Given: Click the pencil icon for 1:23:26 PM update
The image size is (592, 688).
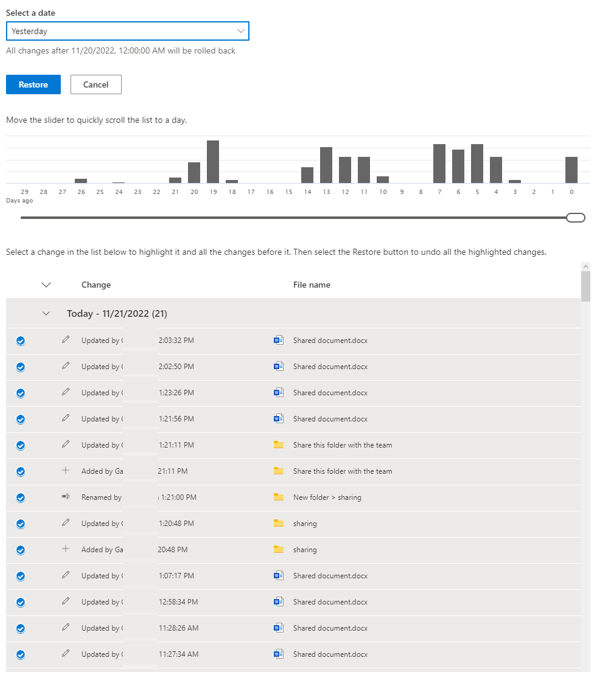Looking at the screenshot, I should tap(65, 392).
